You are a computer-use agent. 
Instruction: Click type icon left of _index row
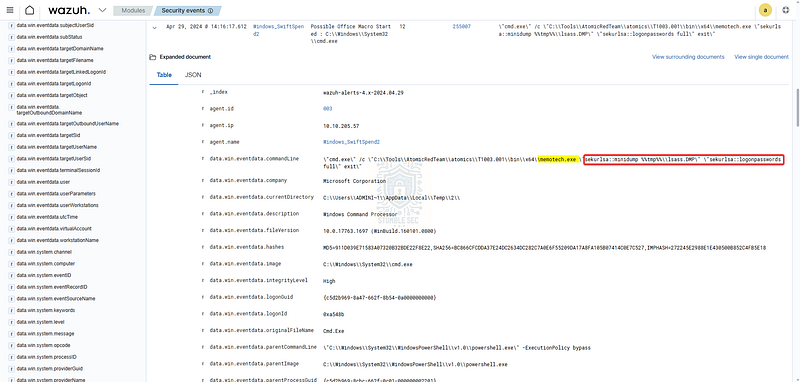pos(203,92)
